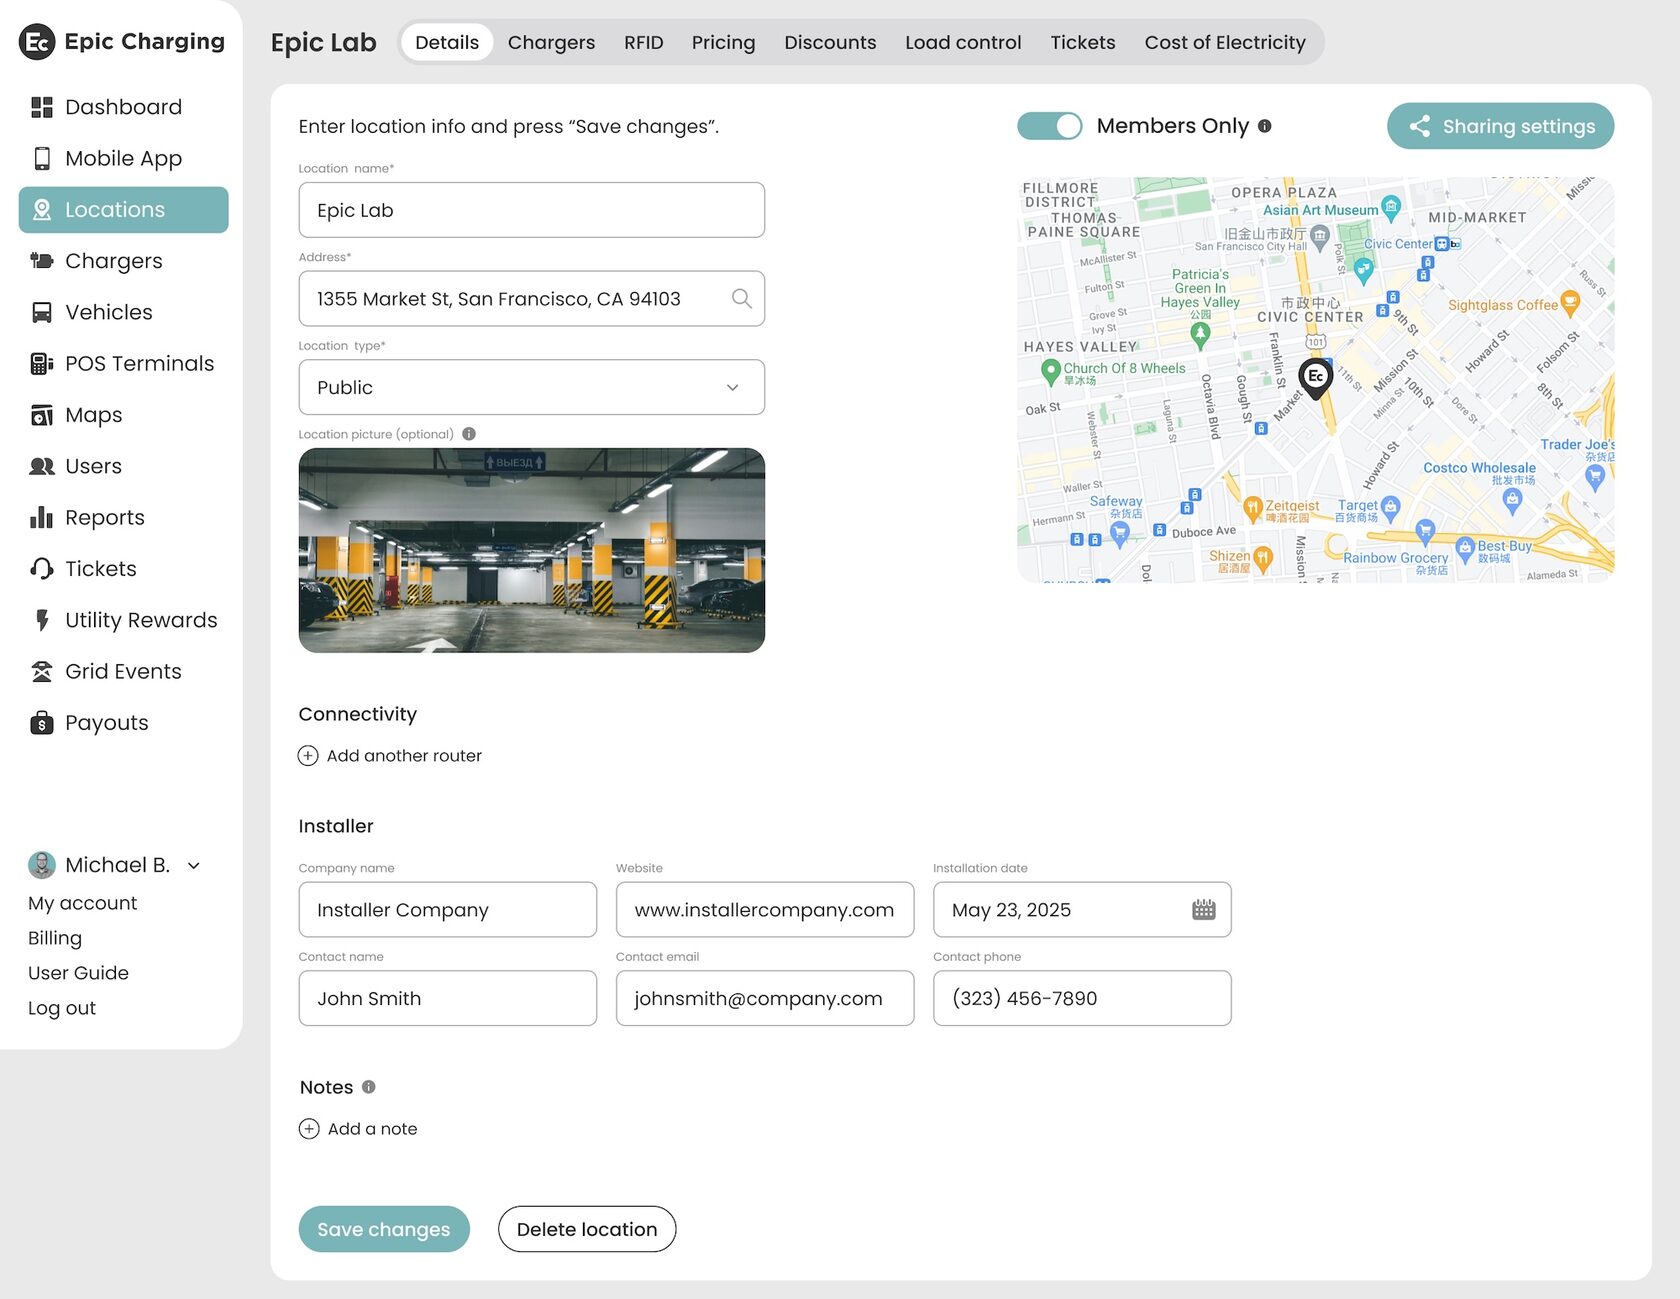The height and width of the screenshot is (1299, 1680).
Task: Click the POS Terminals icon
Action: (41, 364)
